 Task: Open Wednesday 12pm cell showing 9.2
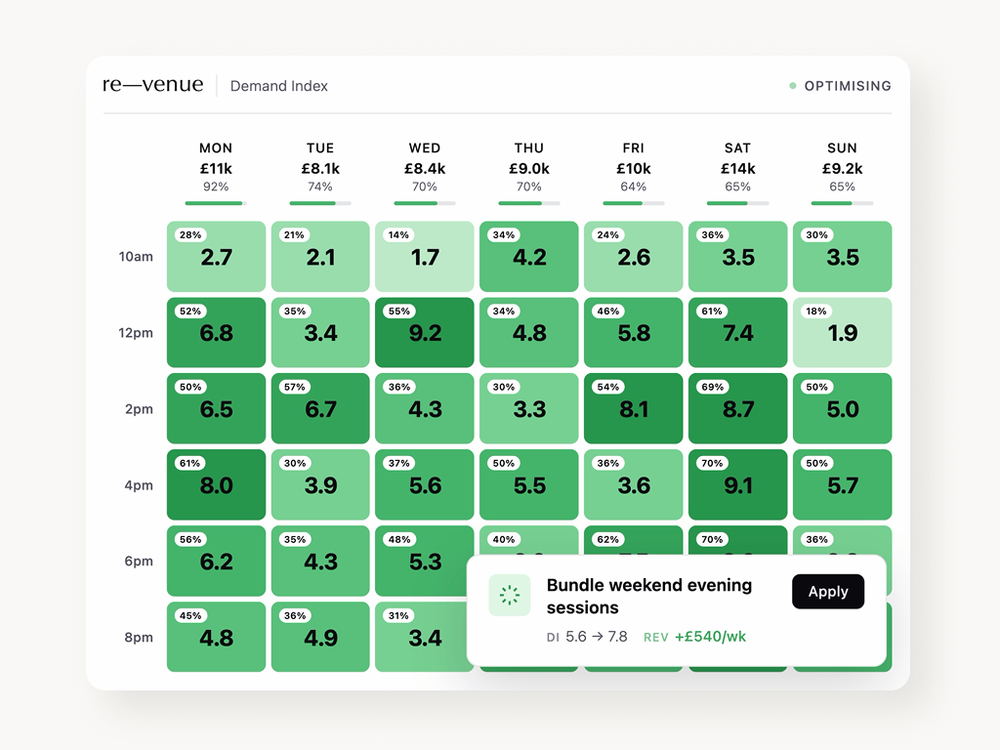tap(425, 332)
